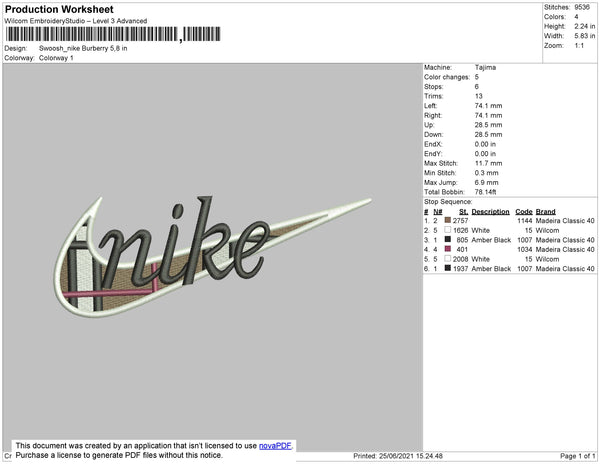Click the Machine value Tajima
Screen dimensions: 600x464
click(485, 67)
